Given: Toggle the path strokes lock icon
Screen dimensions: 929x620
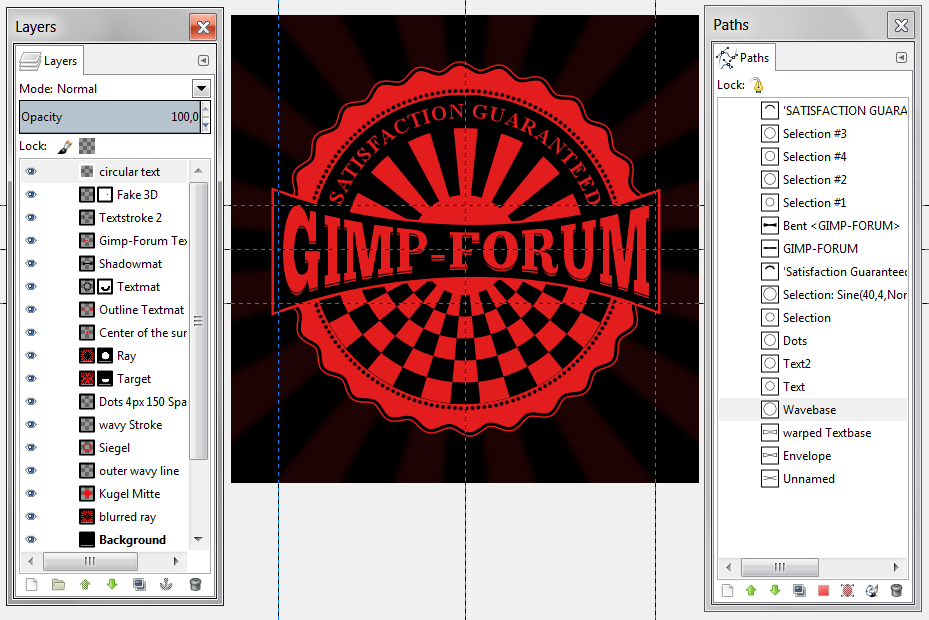Looking at the screenshot, I should click(x=758, y=85).
